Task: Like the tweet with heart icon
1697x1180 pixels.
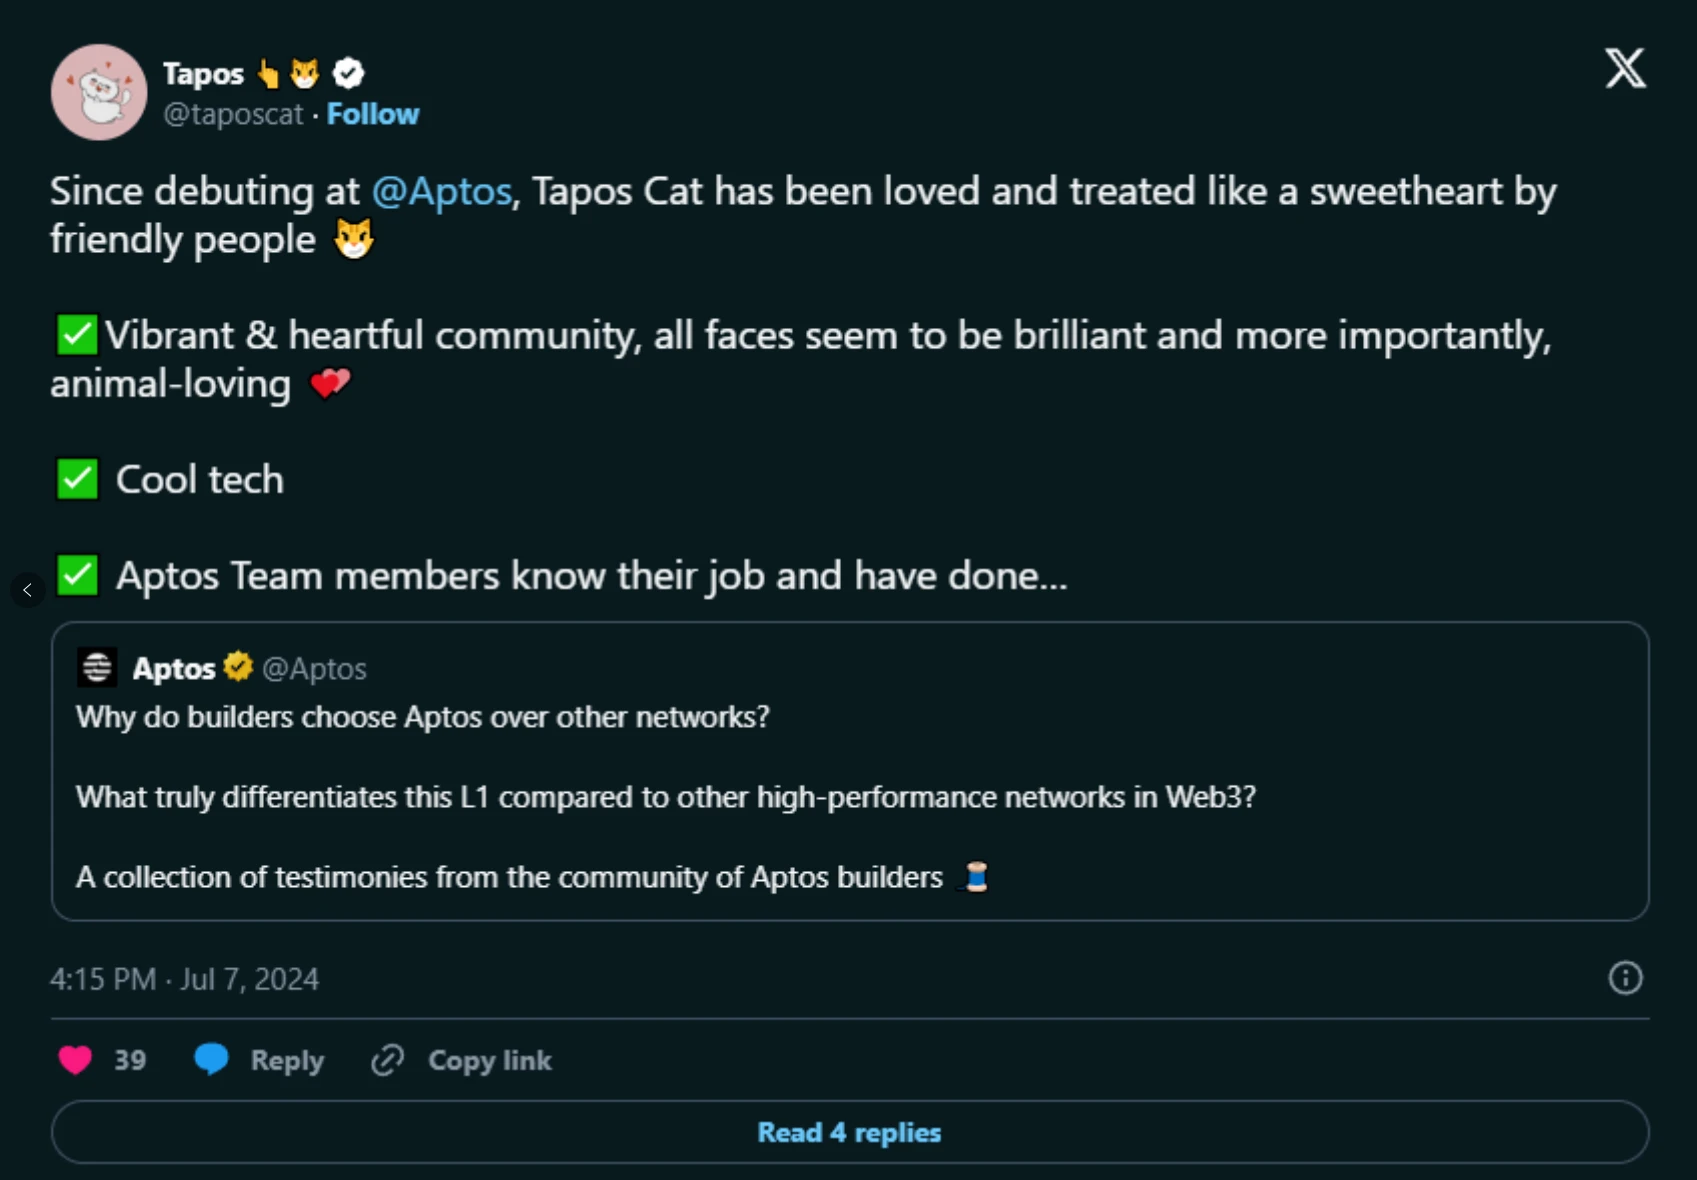Action: [75, 1060]
